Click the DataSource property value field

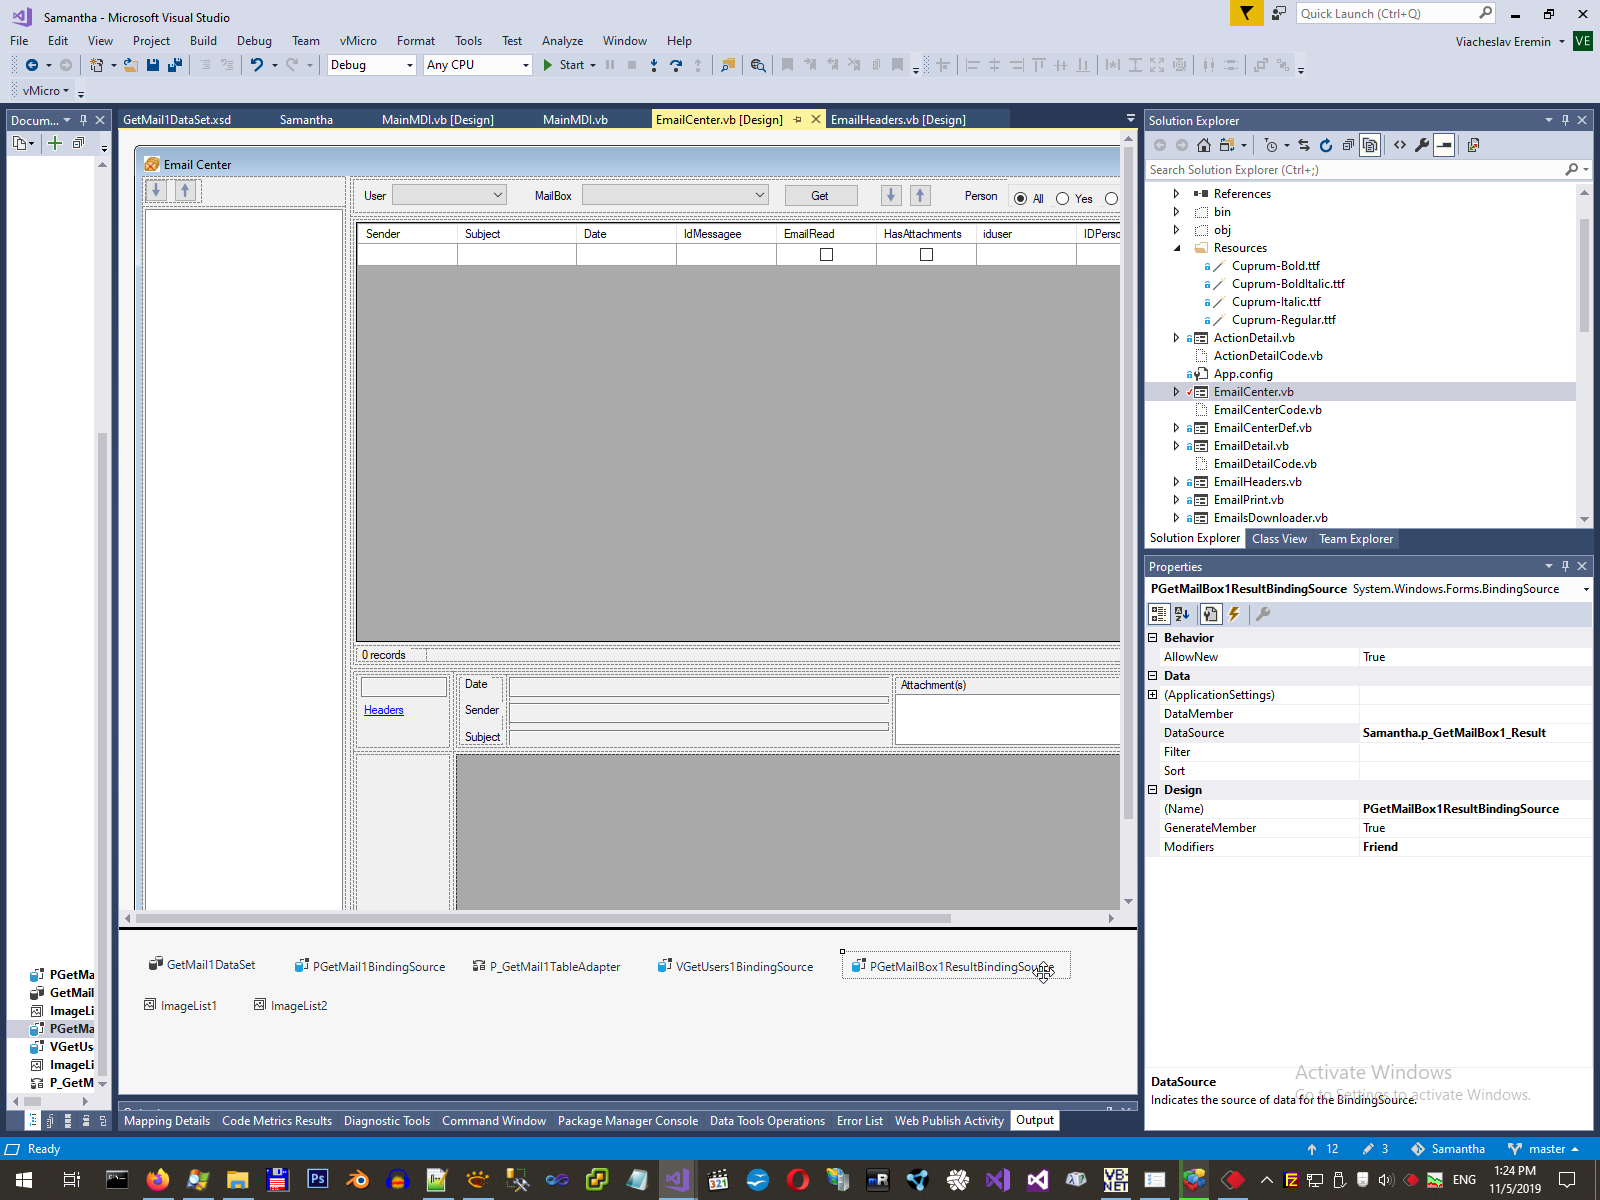point(1475,733)
